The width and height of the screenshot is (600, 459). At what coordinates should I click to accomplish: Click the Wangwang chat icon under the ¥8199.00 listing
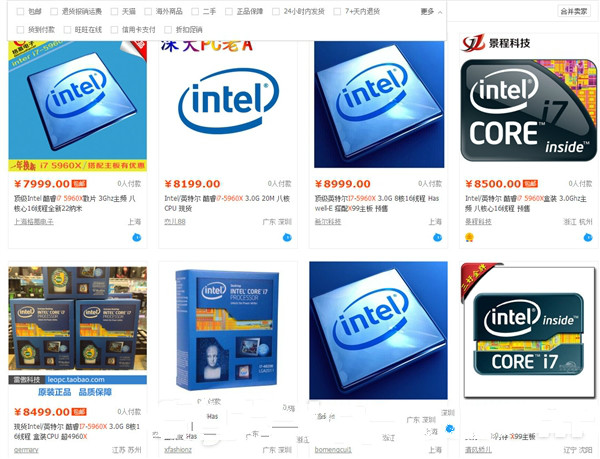point(287,238)
